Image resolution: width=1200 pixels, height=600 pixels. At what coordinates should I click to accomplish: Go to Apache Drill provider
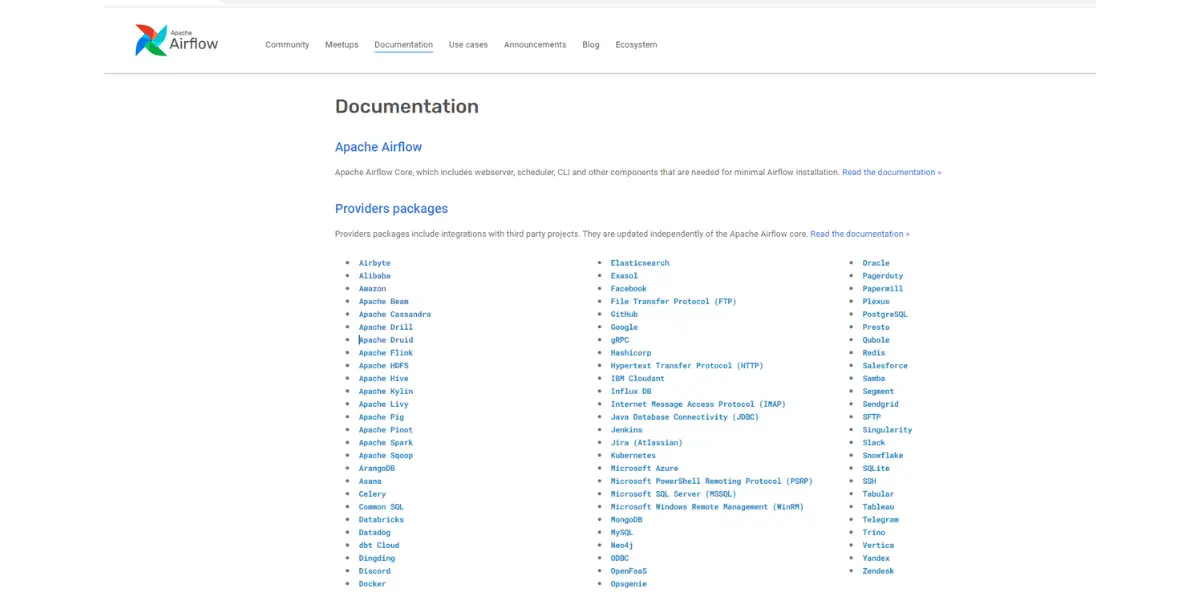pos(386,327)
